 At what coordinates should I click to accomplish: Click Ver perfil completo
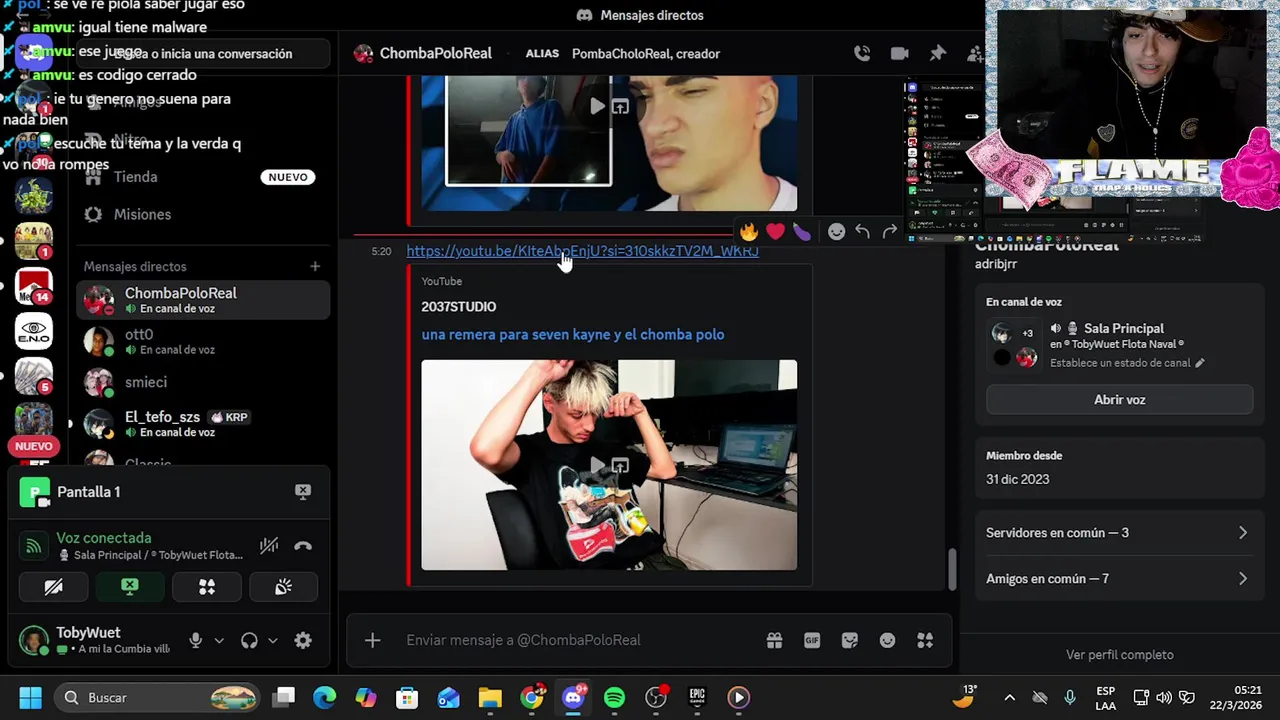click(x=1119, y=655)
